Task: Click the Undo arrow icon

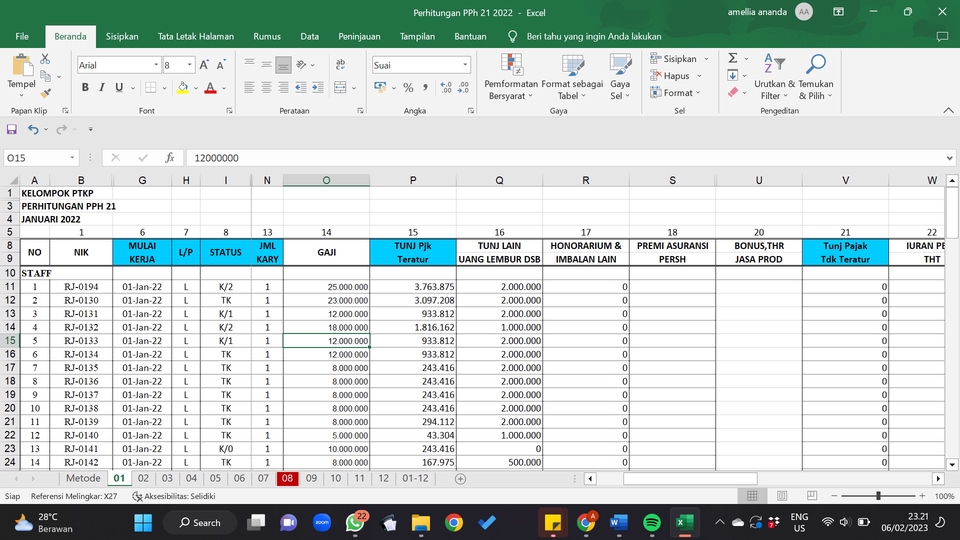Action: coord(33,129)
